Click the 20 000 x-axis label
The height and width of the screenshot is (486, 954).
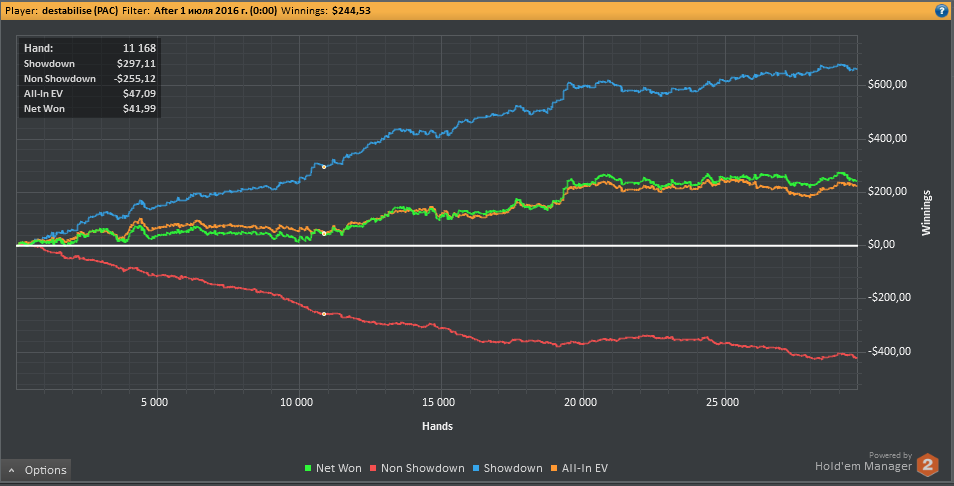(582, 402)
